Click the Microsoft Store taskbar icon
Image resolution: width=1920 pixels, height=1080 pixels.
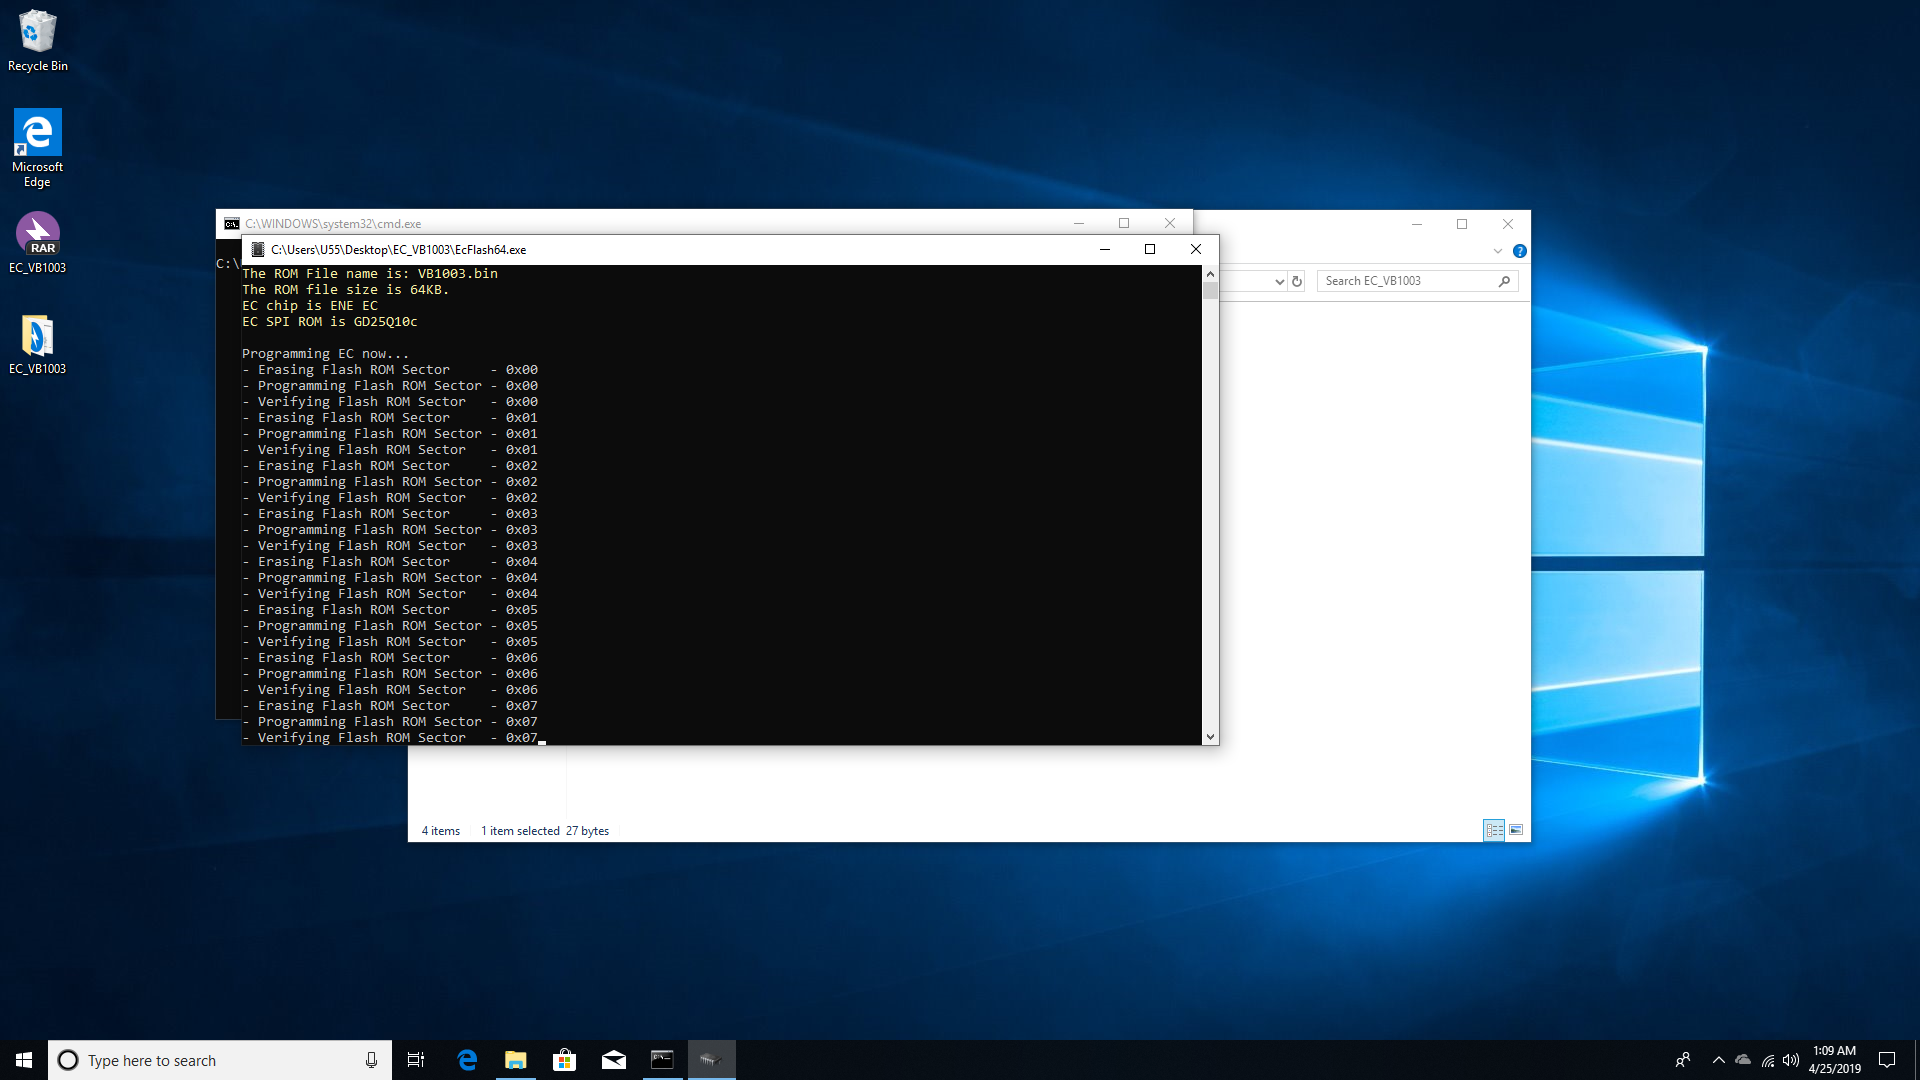tap(564, 1059)
